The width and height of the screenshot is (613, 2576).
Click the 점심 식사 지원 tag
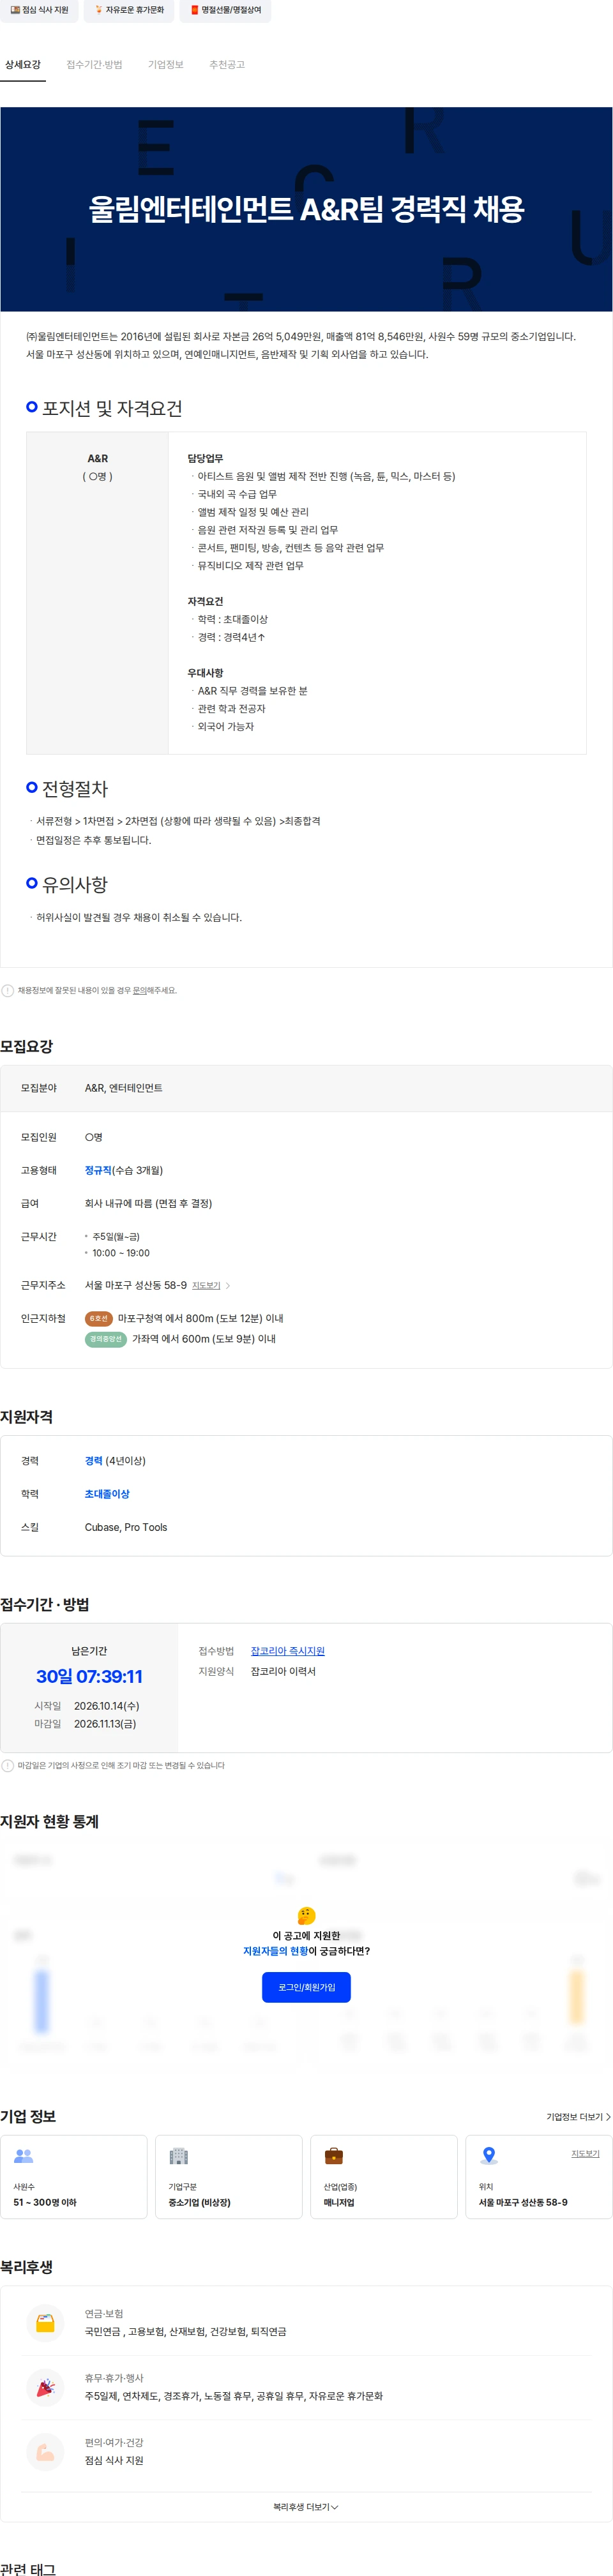[x=40, y=10]
